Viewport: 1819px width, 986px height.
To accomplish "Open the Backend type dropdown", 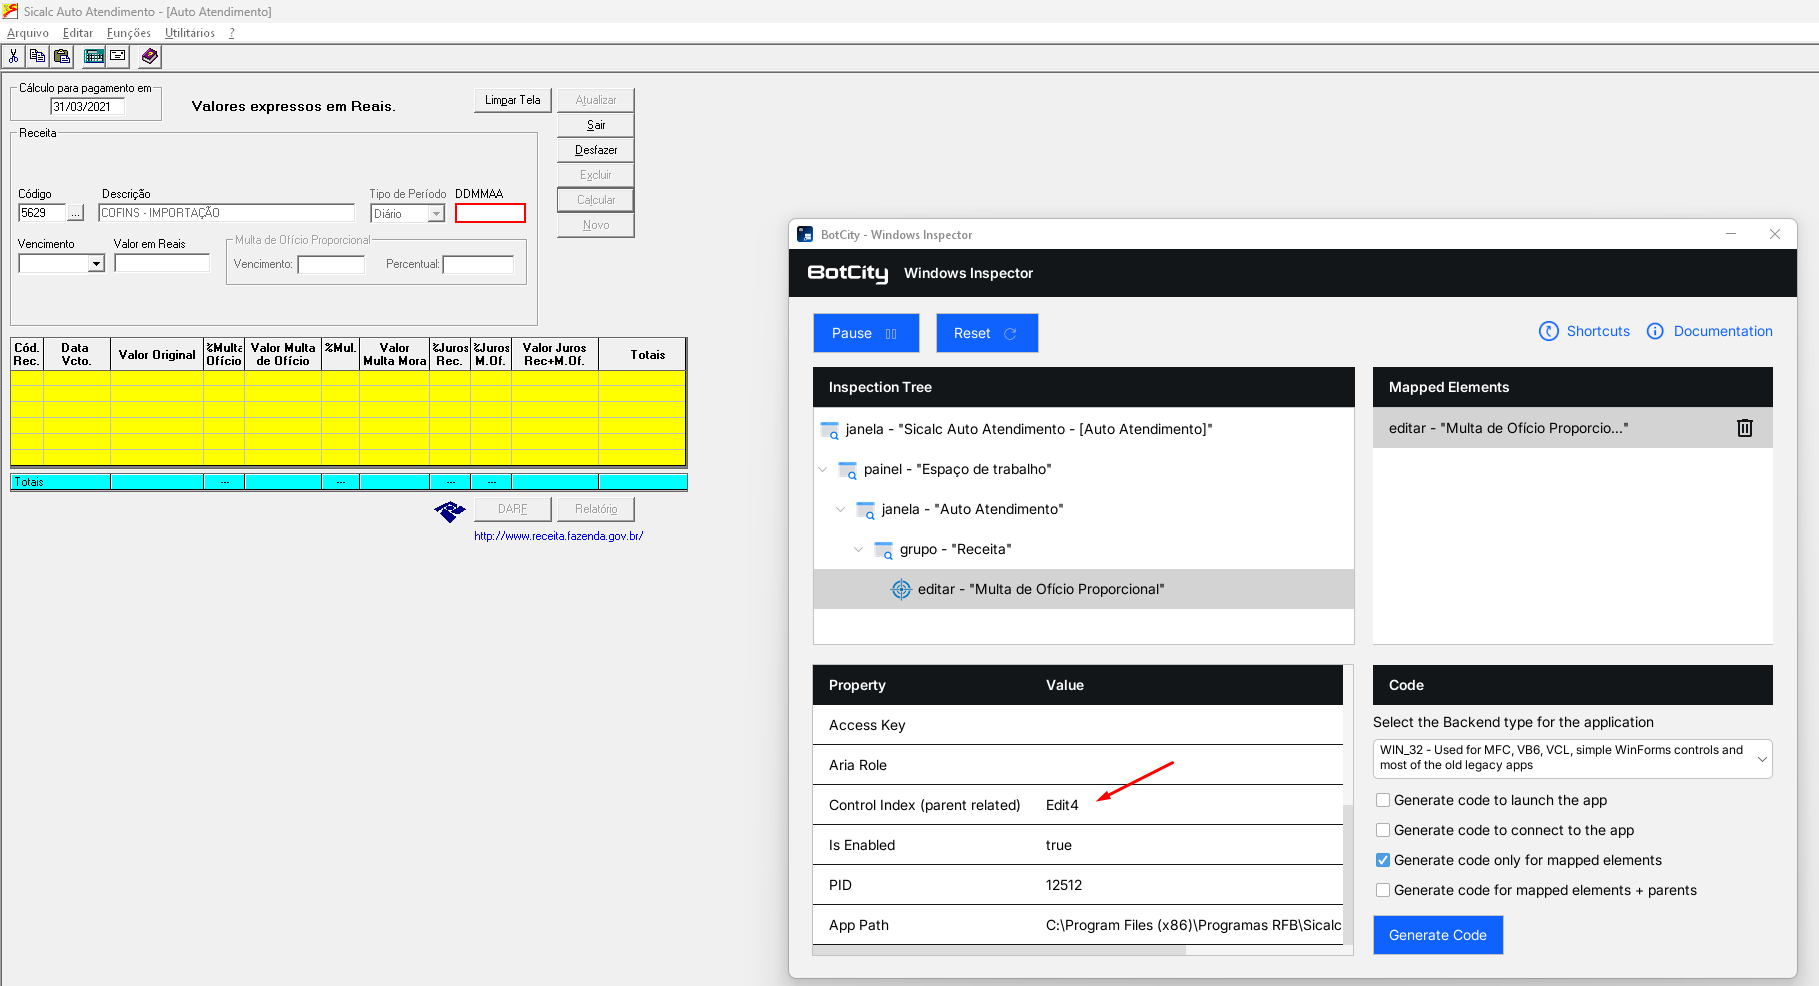I will pos(1571,758).
